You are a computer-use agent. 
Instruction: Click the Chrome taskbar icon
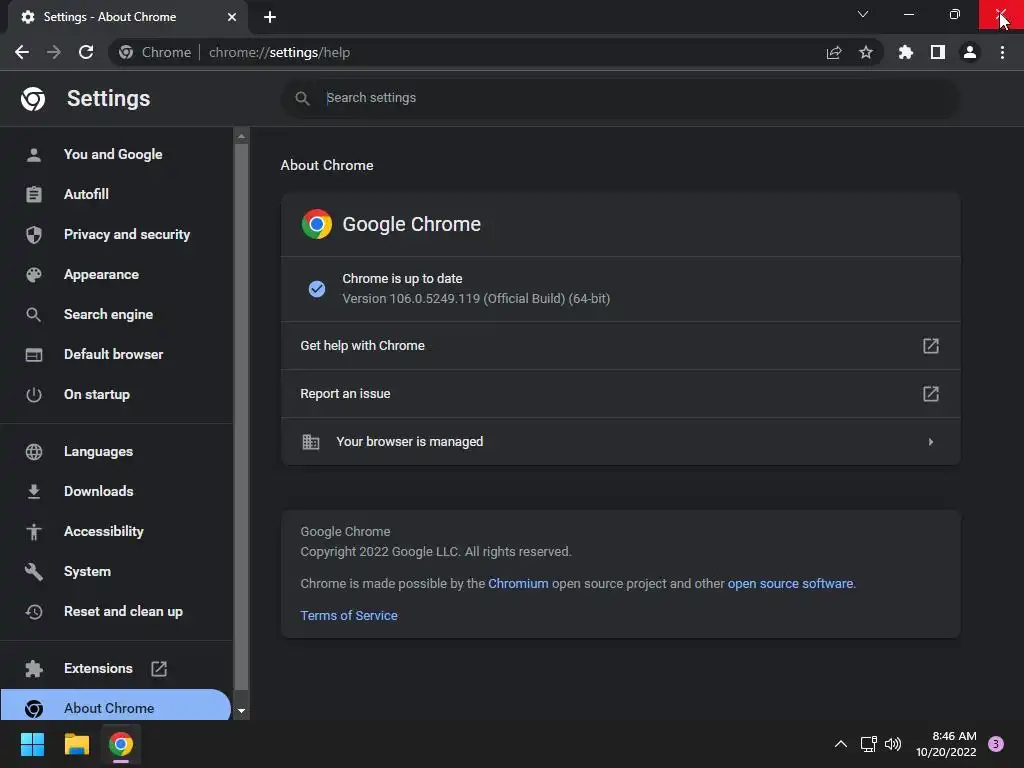(x=121, y=744)
